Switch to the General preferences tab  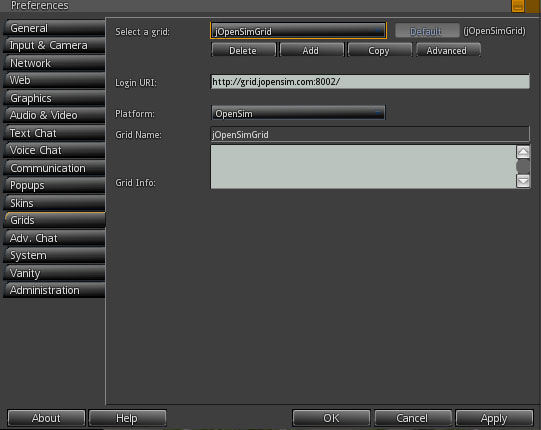coord(55,28)
